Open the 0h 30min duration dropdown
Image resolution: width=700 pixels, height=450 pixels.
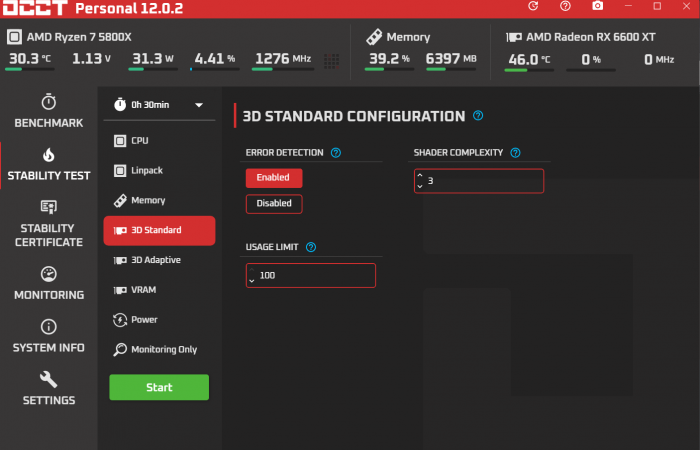tap(159, 105)
